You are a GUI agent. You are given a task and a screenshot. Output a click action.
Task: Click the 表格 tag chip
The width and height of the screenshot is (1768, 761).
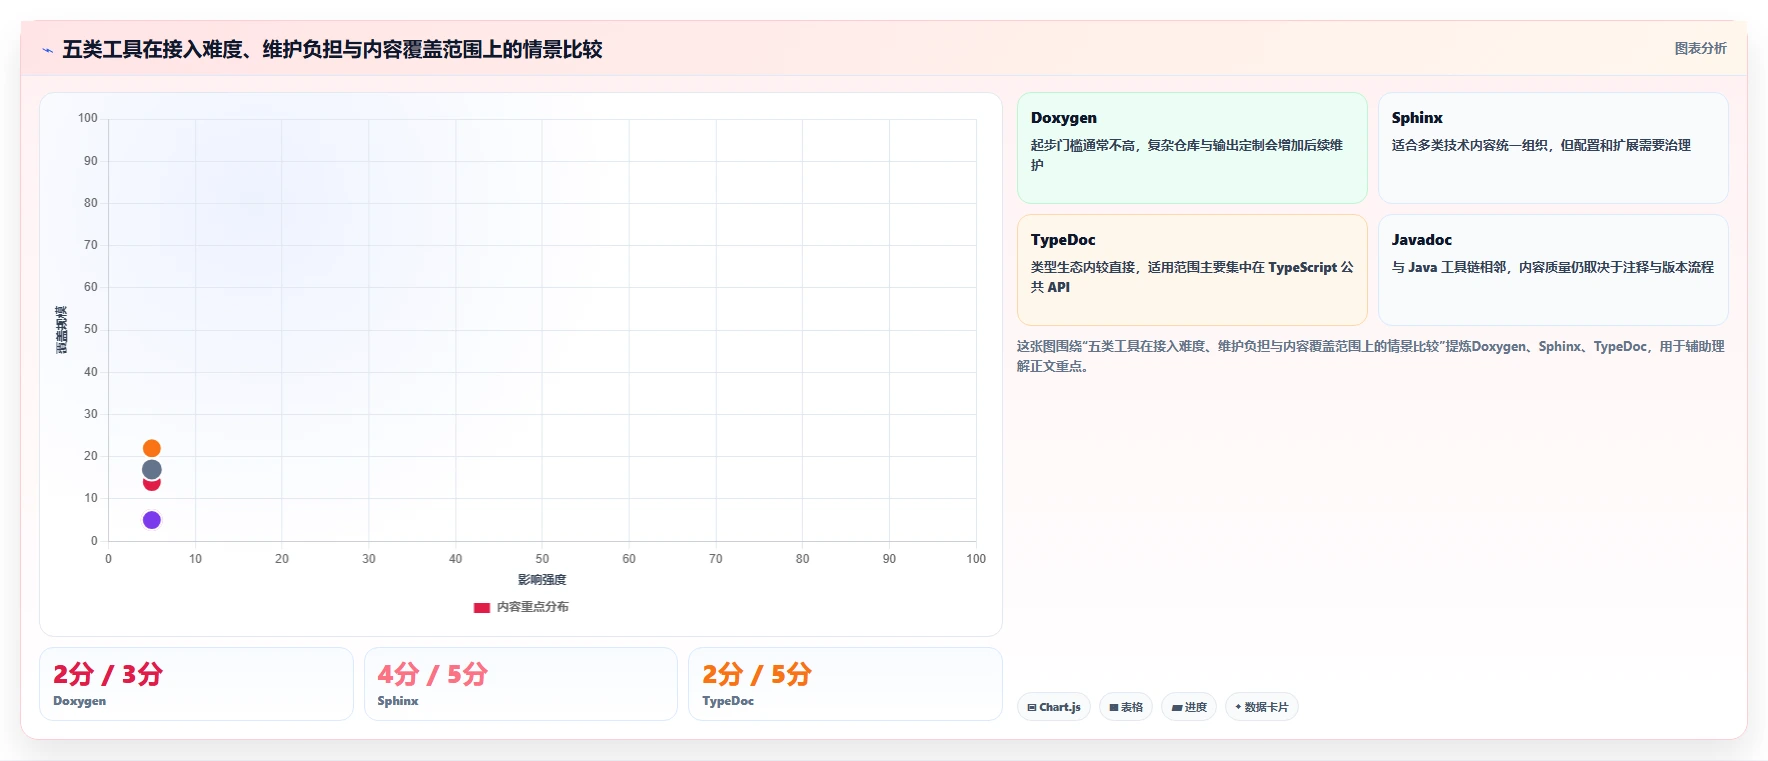(x=1126, y=707)
